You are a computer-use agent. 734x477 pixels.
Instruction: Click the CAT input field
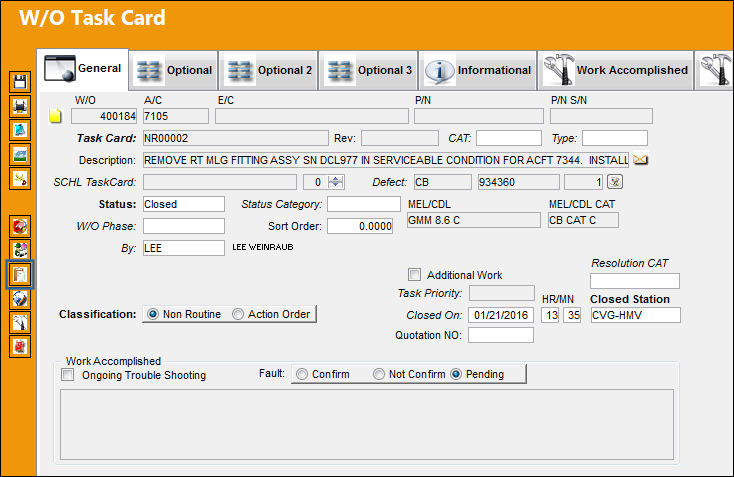click(x=509, y=138)
